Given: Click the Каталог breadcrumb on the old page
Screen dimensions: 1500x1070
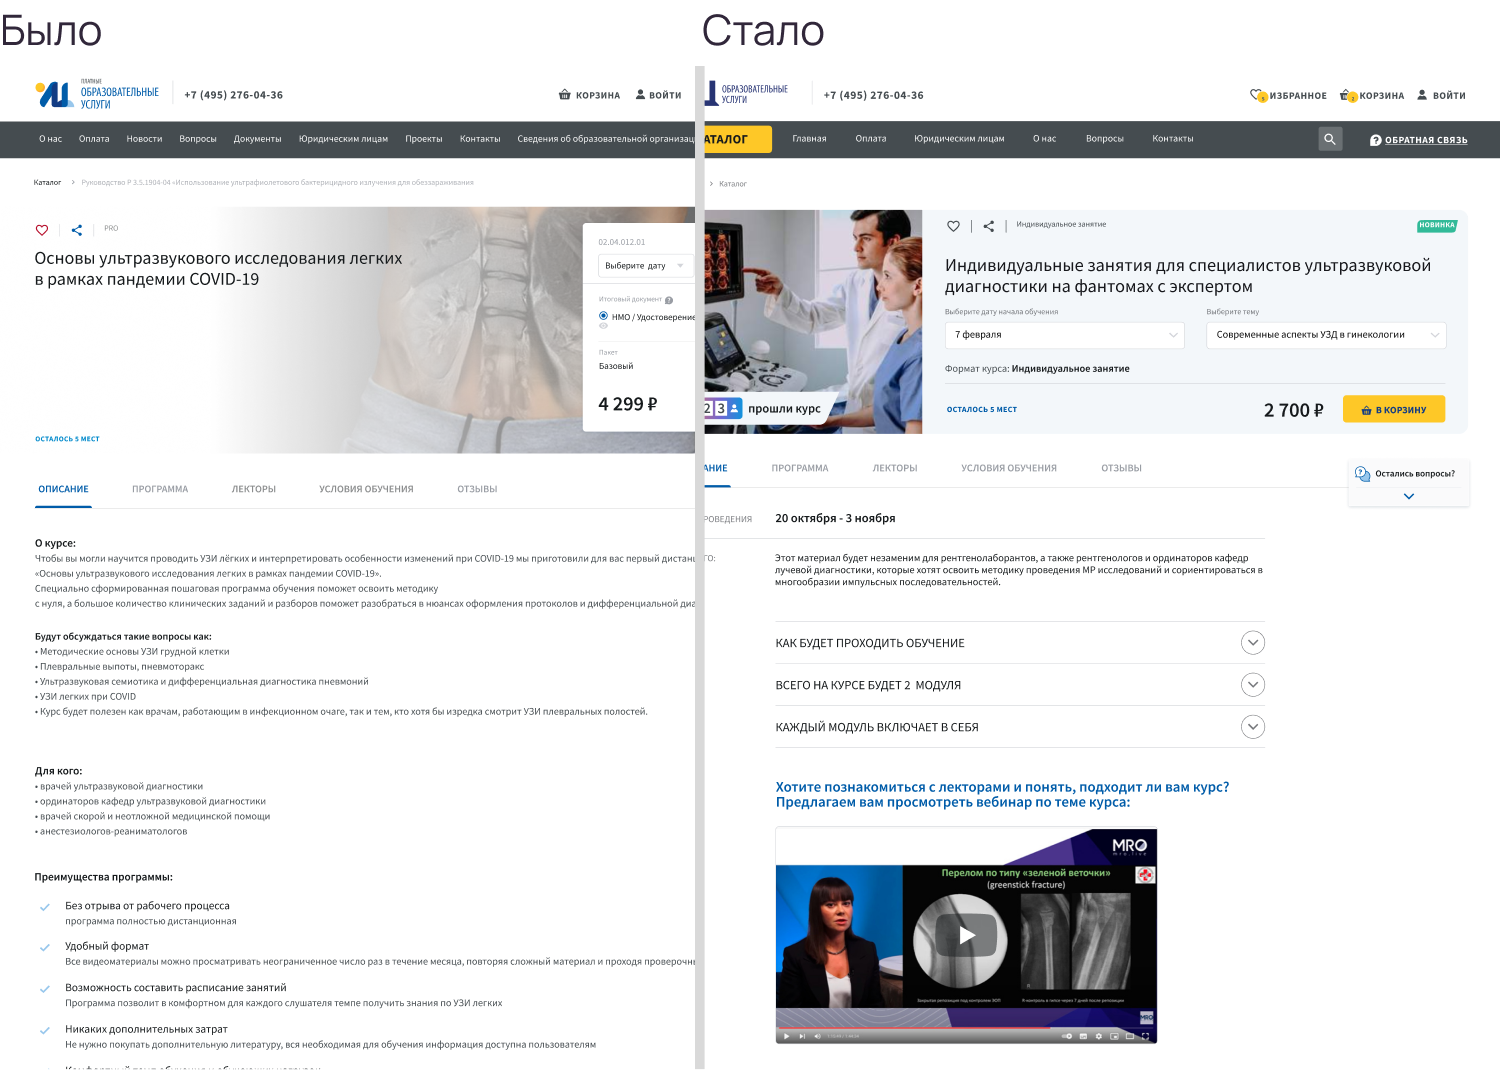Looking at the screenshot, I should (47, 183).
